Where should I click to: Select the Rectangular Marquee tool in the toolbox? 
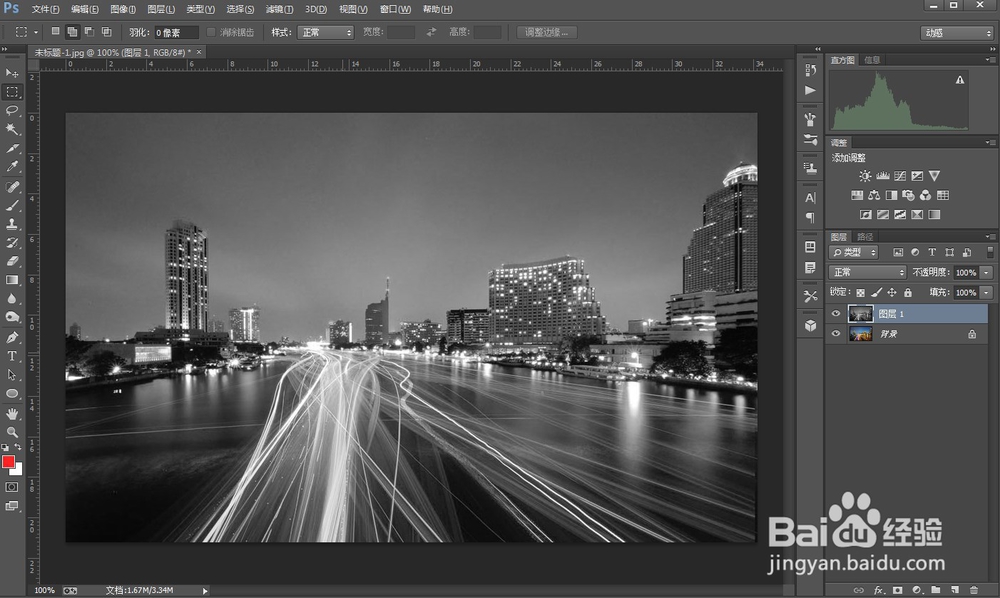pyautogui.click(x=11, y=92)
